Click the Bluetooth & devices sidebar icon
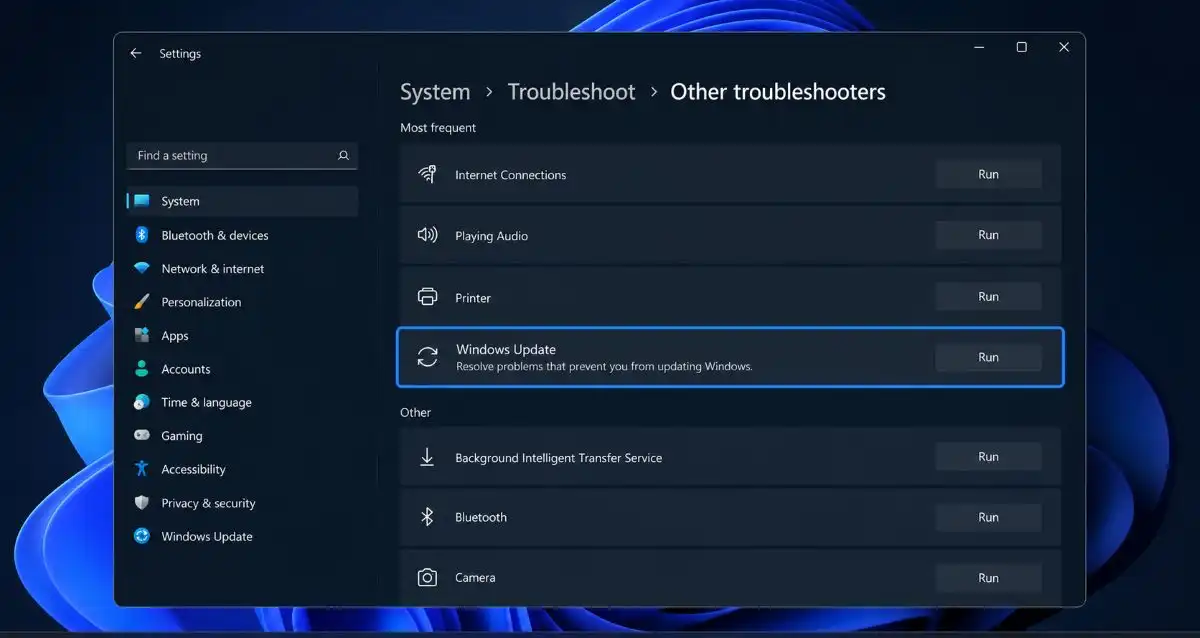 tap(142, 235)
